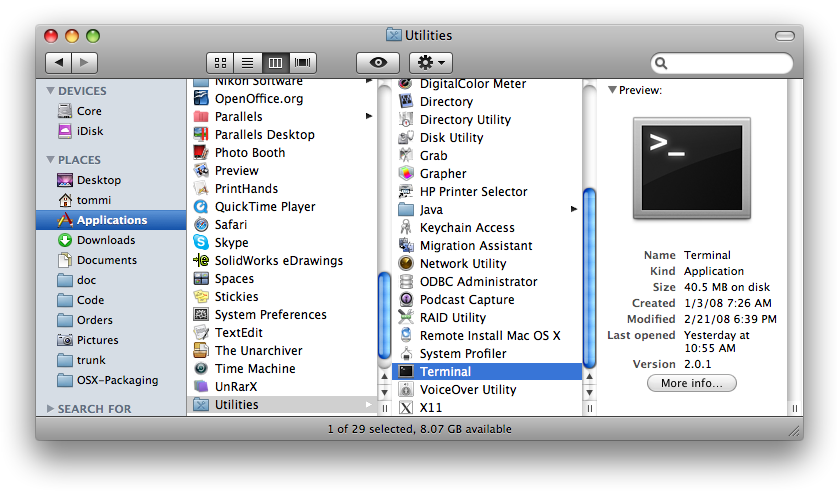The height and width of the screenshot is (493, 837).
Task: Expand the SEARCH FOR sidebar section
Action: point(50,409)
